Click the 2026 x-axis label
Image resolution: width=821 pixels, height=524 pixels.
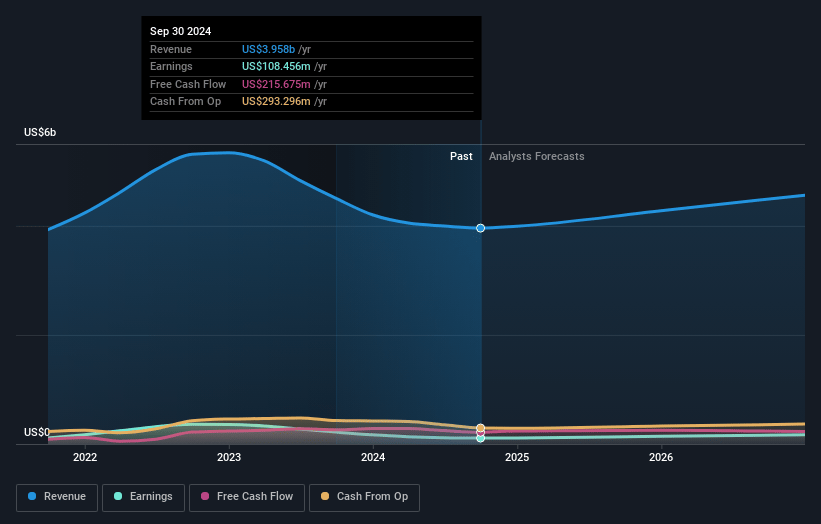661,458
